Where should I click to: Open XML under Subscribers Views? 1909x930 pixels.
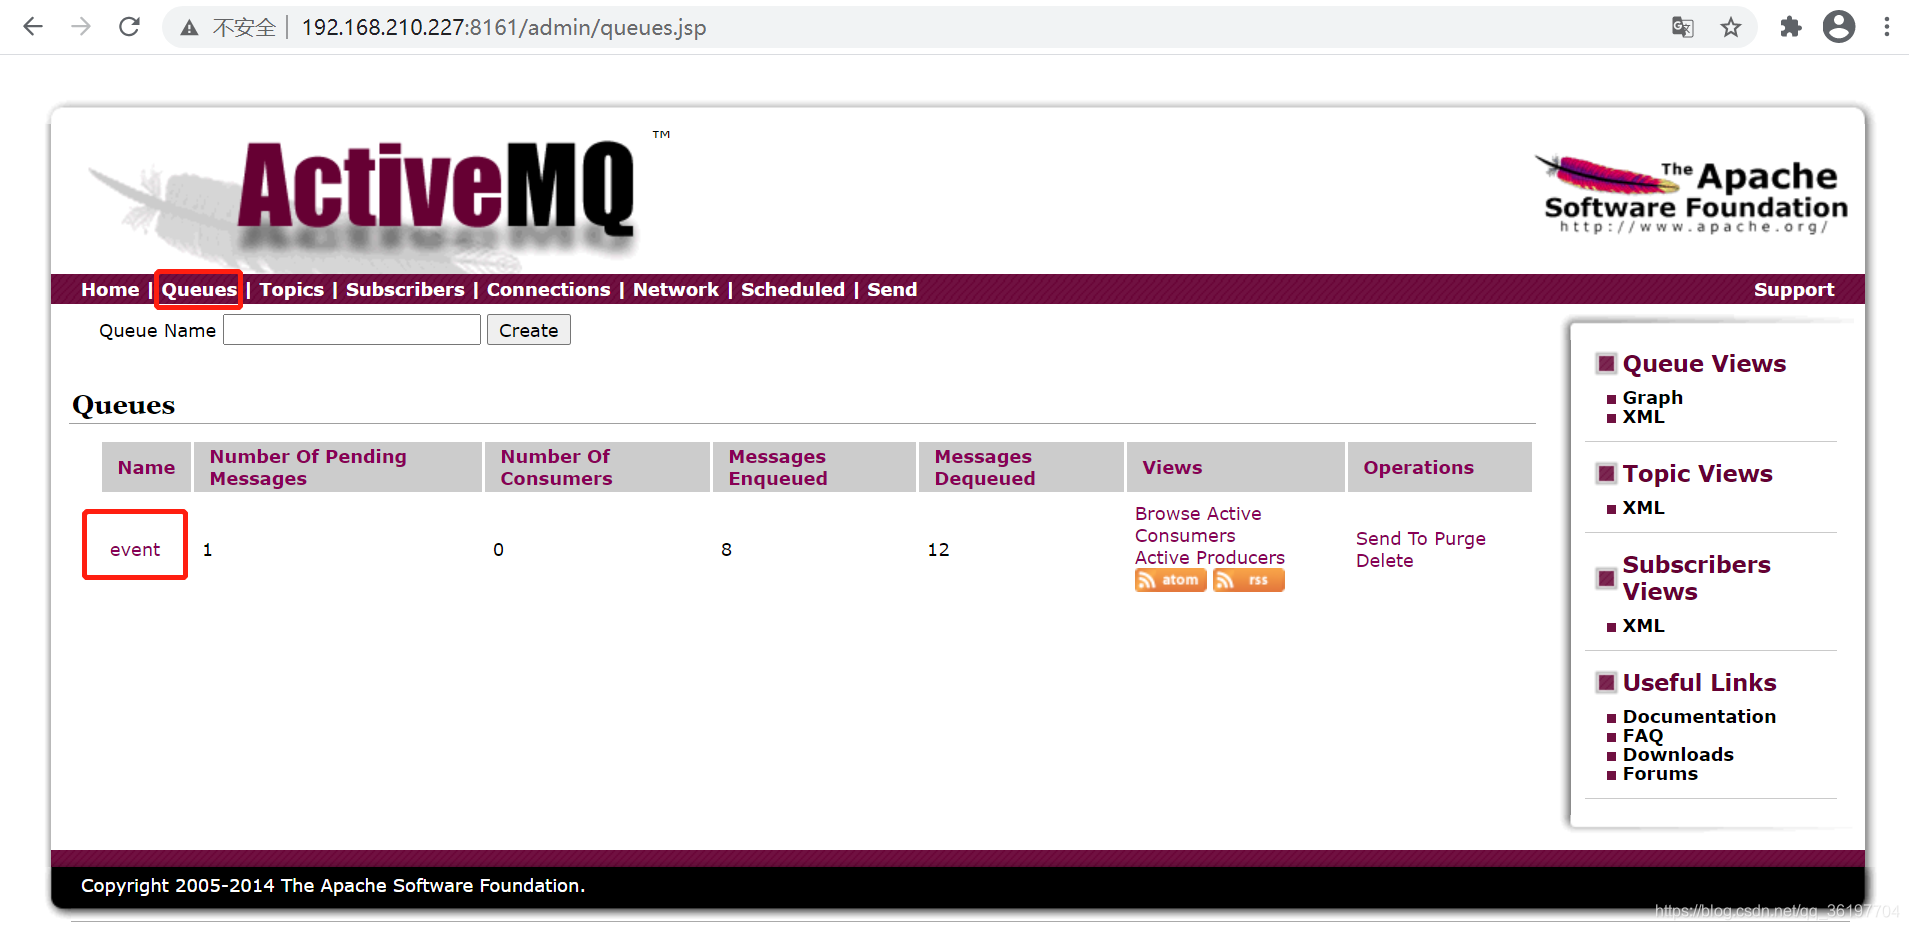pos(1643,625)
